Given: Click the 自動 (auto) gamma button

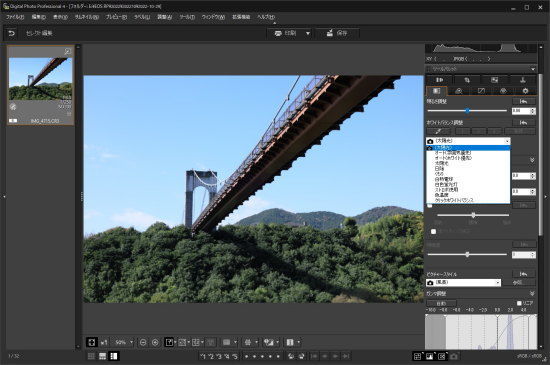Looking at the screenshot, I should pos(441,303).
